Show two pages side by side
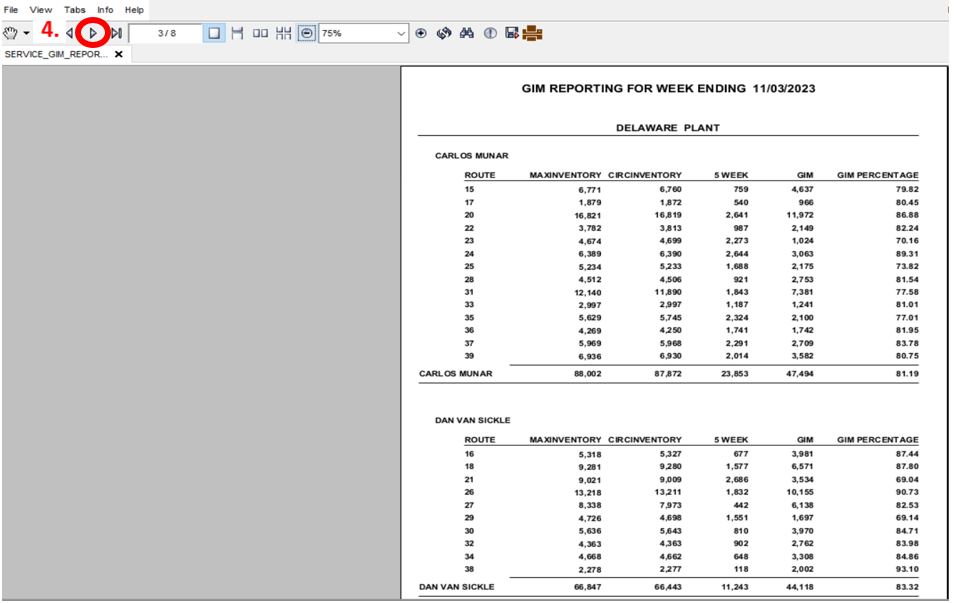The height and width of the screenshot is (603, 954). [x=260, y=33]
